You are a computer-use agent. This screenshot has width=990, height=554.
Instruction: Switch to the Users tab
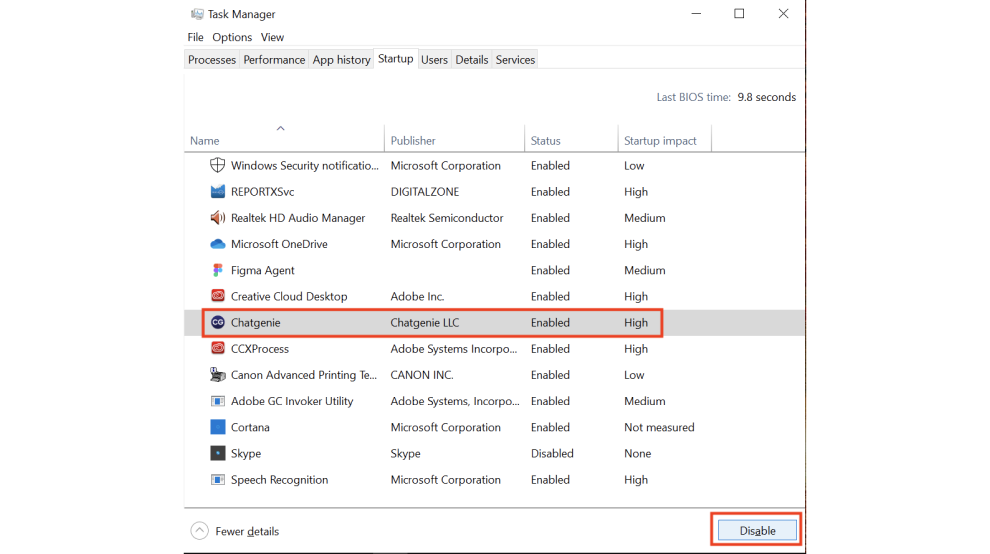(x=434, y=59)
